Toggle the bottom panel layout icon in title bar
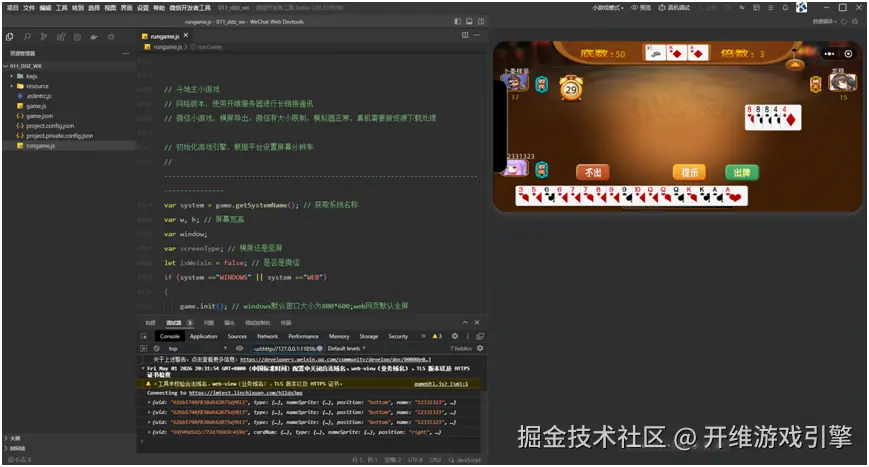This screenshot has width=869, height=467. [x=469, y=22]
